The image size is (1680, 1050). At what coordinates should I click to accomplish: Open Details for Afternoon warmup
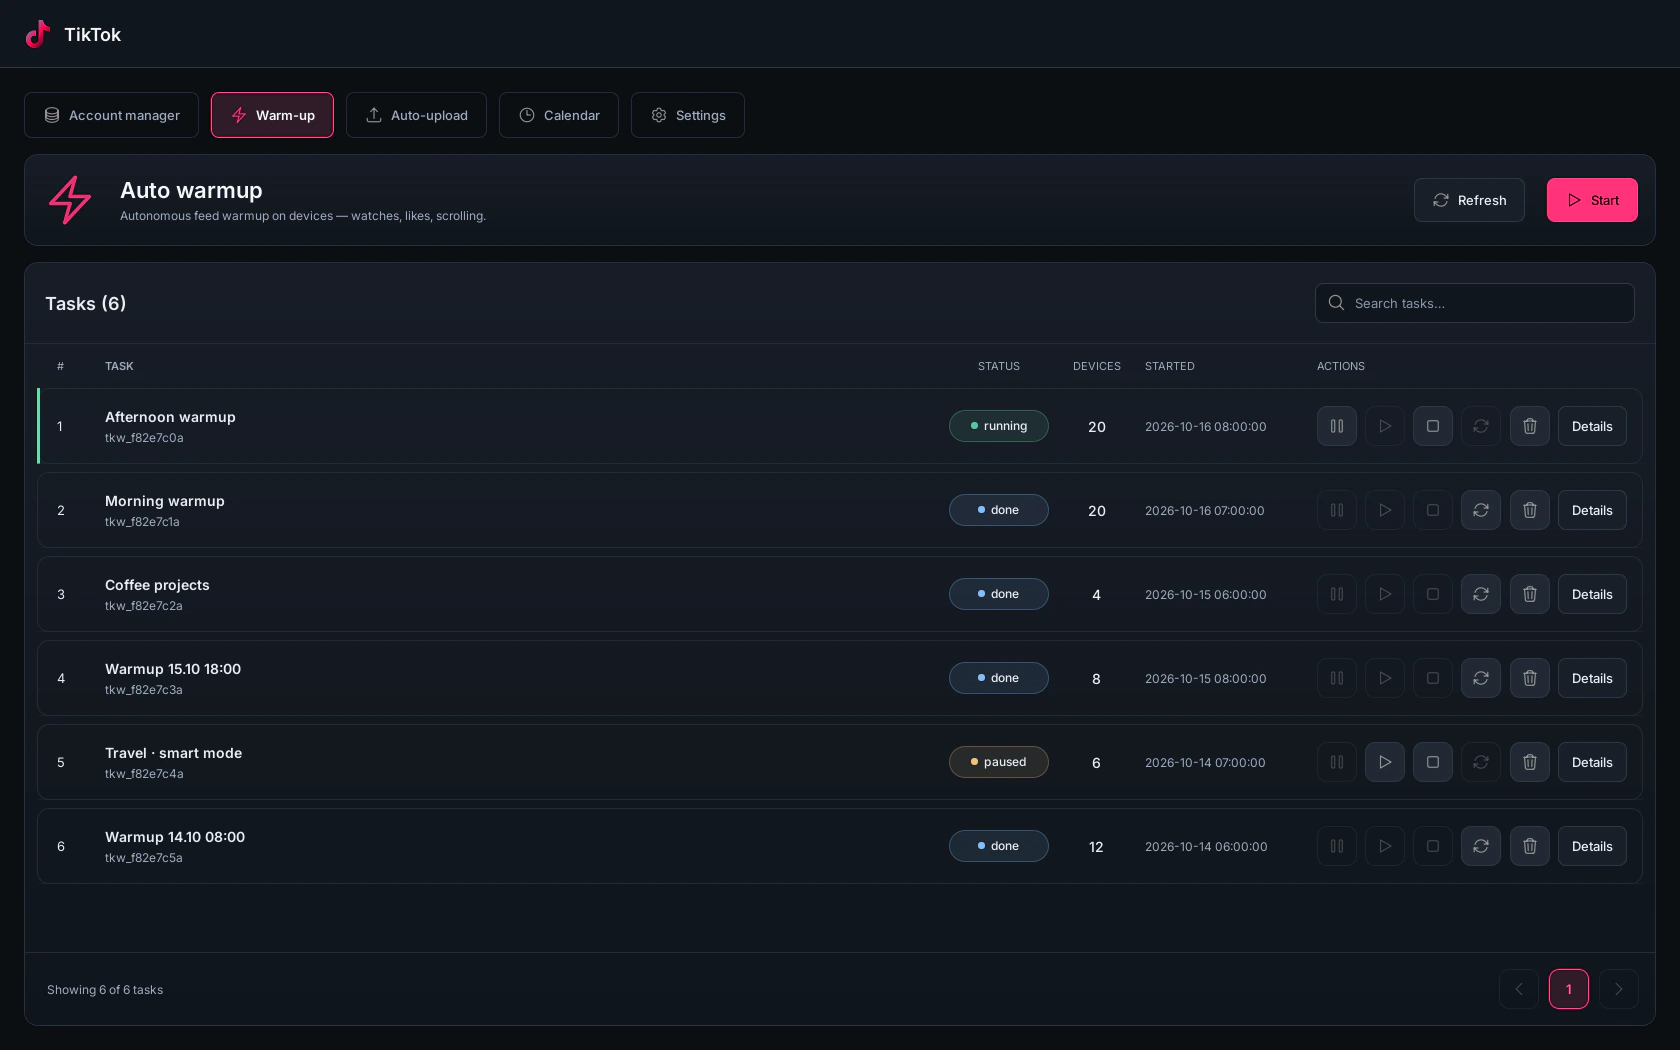point(1592,426)
